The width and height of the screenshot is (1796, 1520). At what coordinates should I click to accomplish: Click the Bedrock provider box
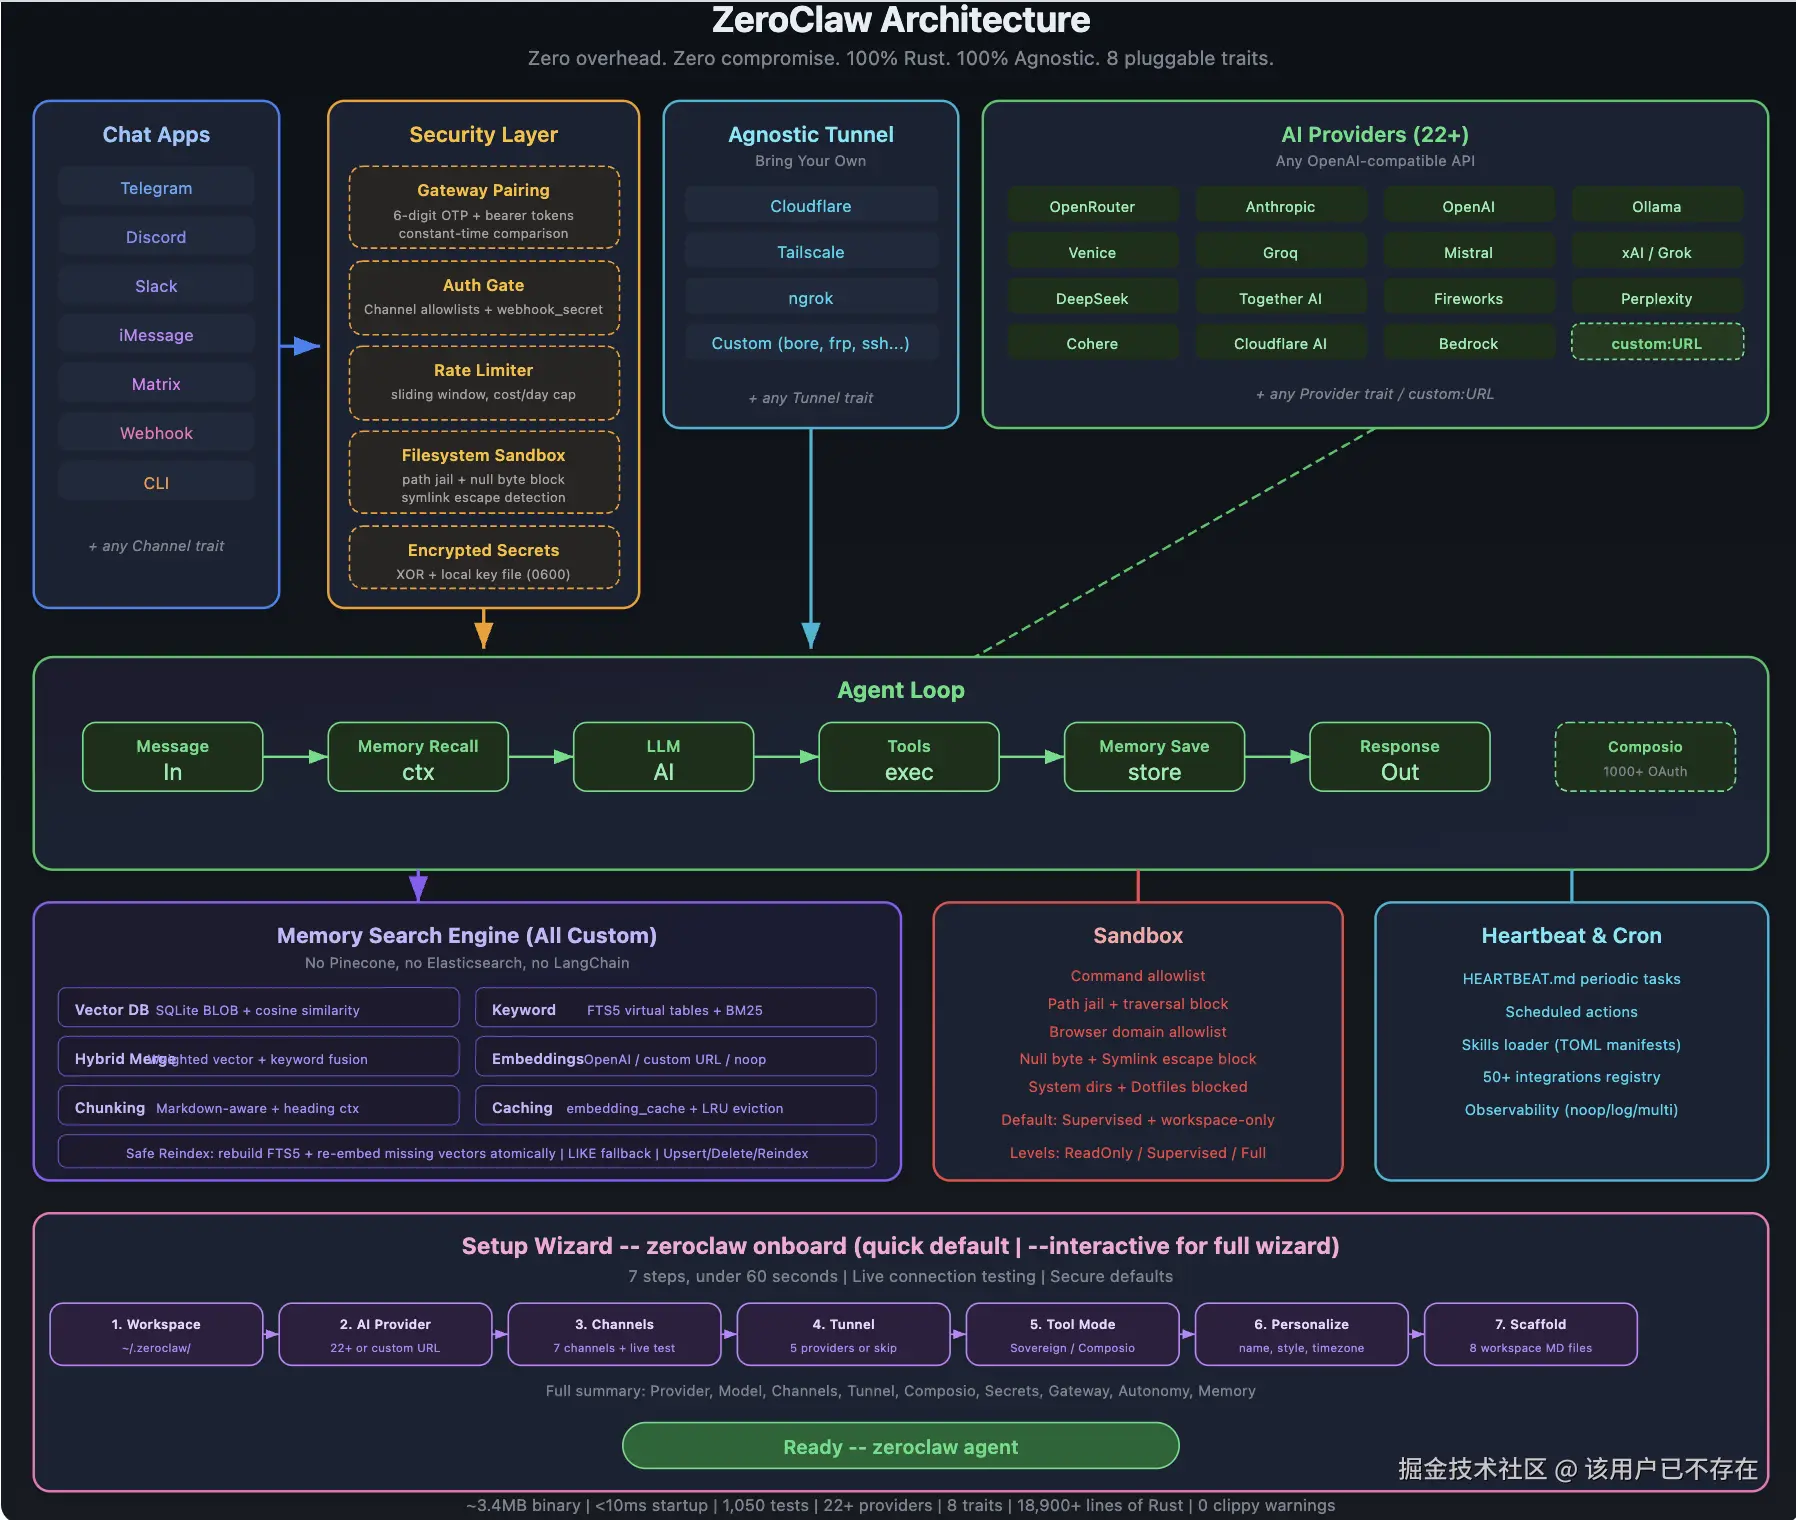pyautogui.click(x=1468, y=344)
